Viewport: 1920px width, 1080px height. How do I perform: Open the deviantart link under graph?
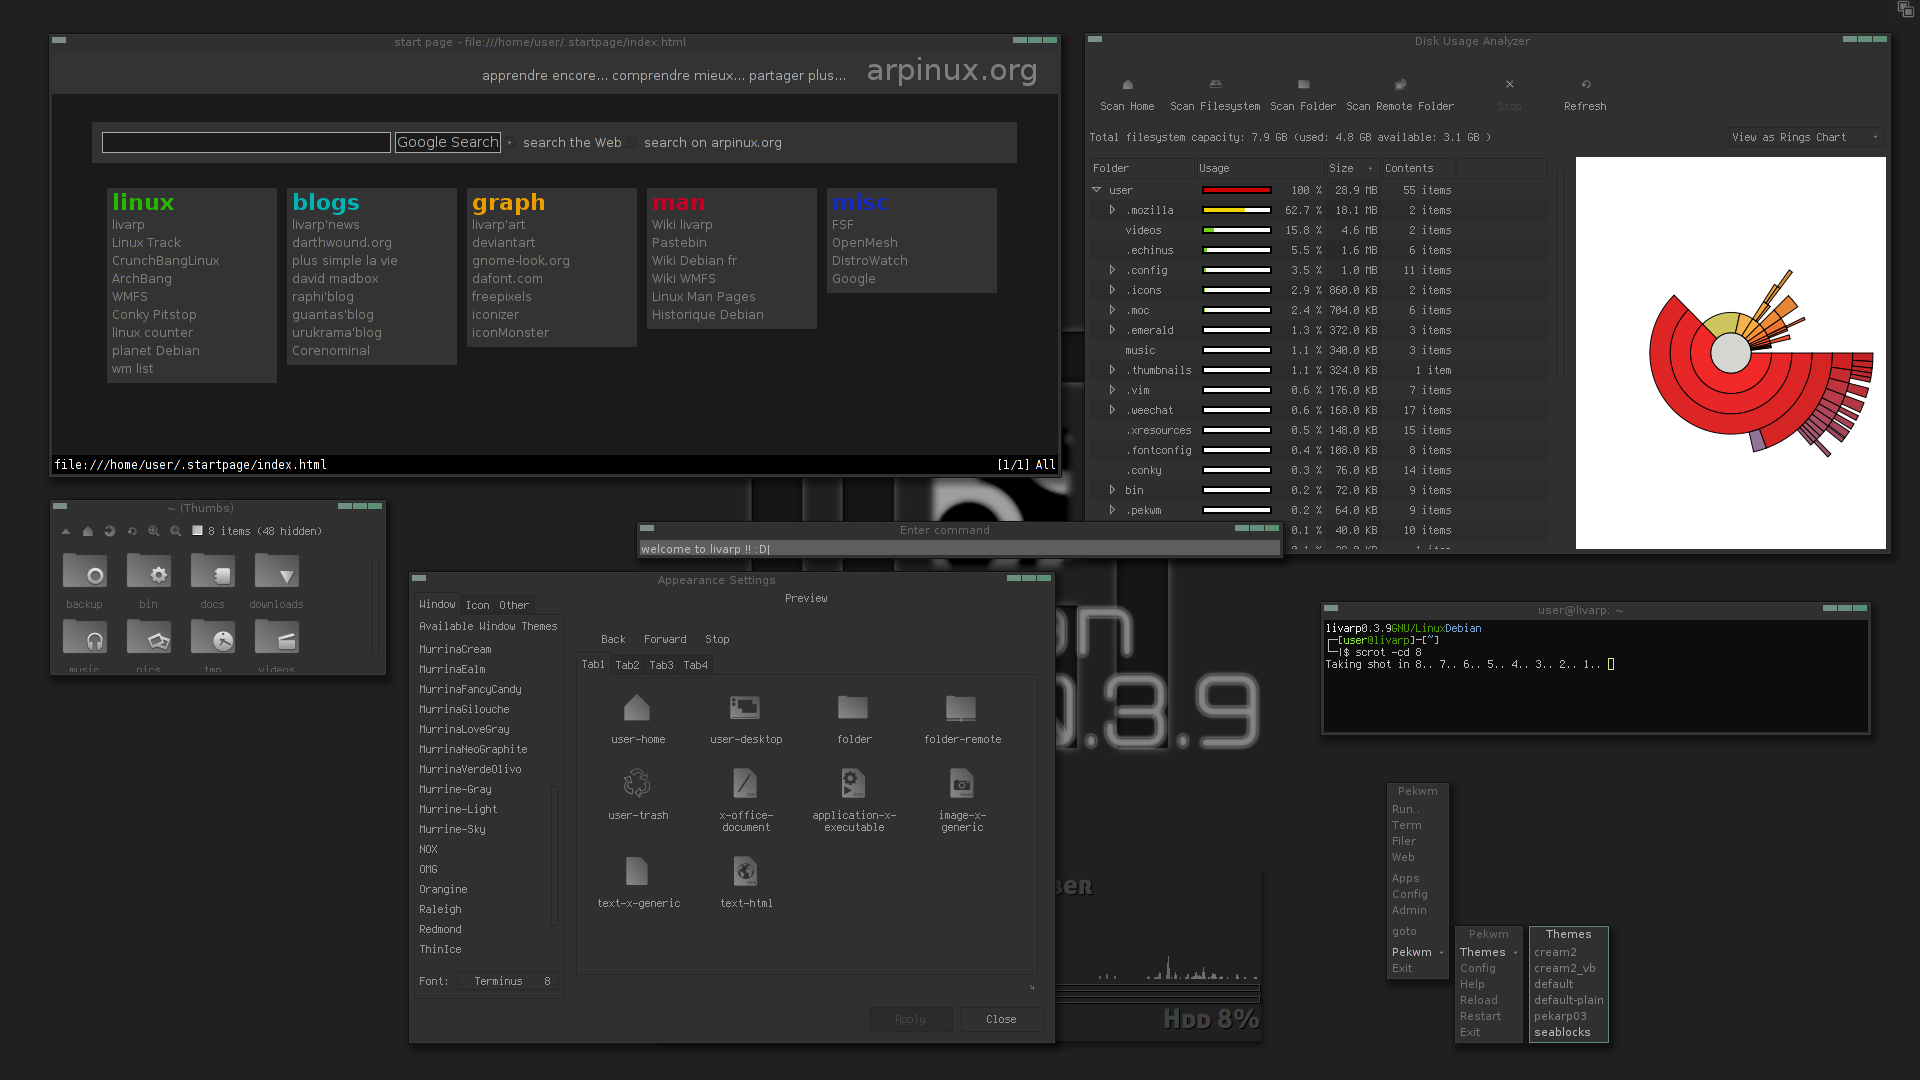[x=503, y=243]
